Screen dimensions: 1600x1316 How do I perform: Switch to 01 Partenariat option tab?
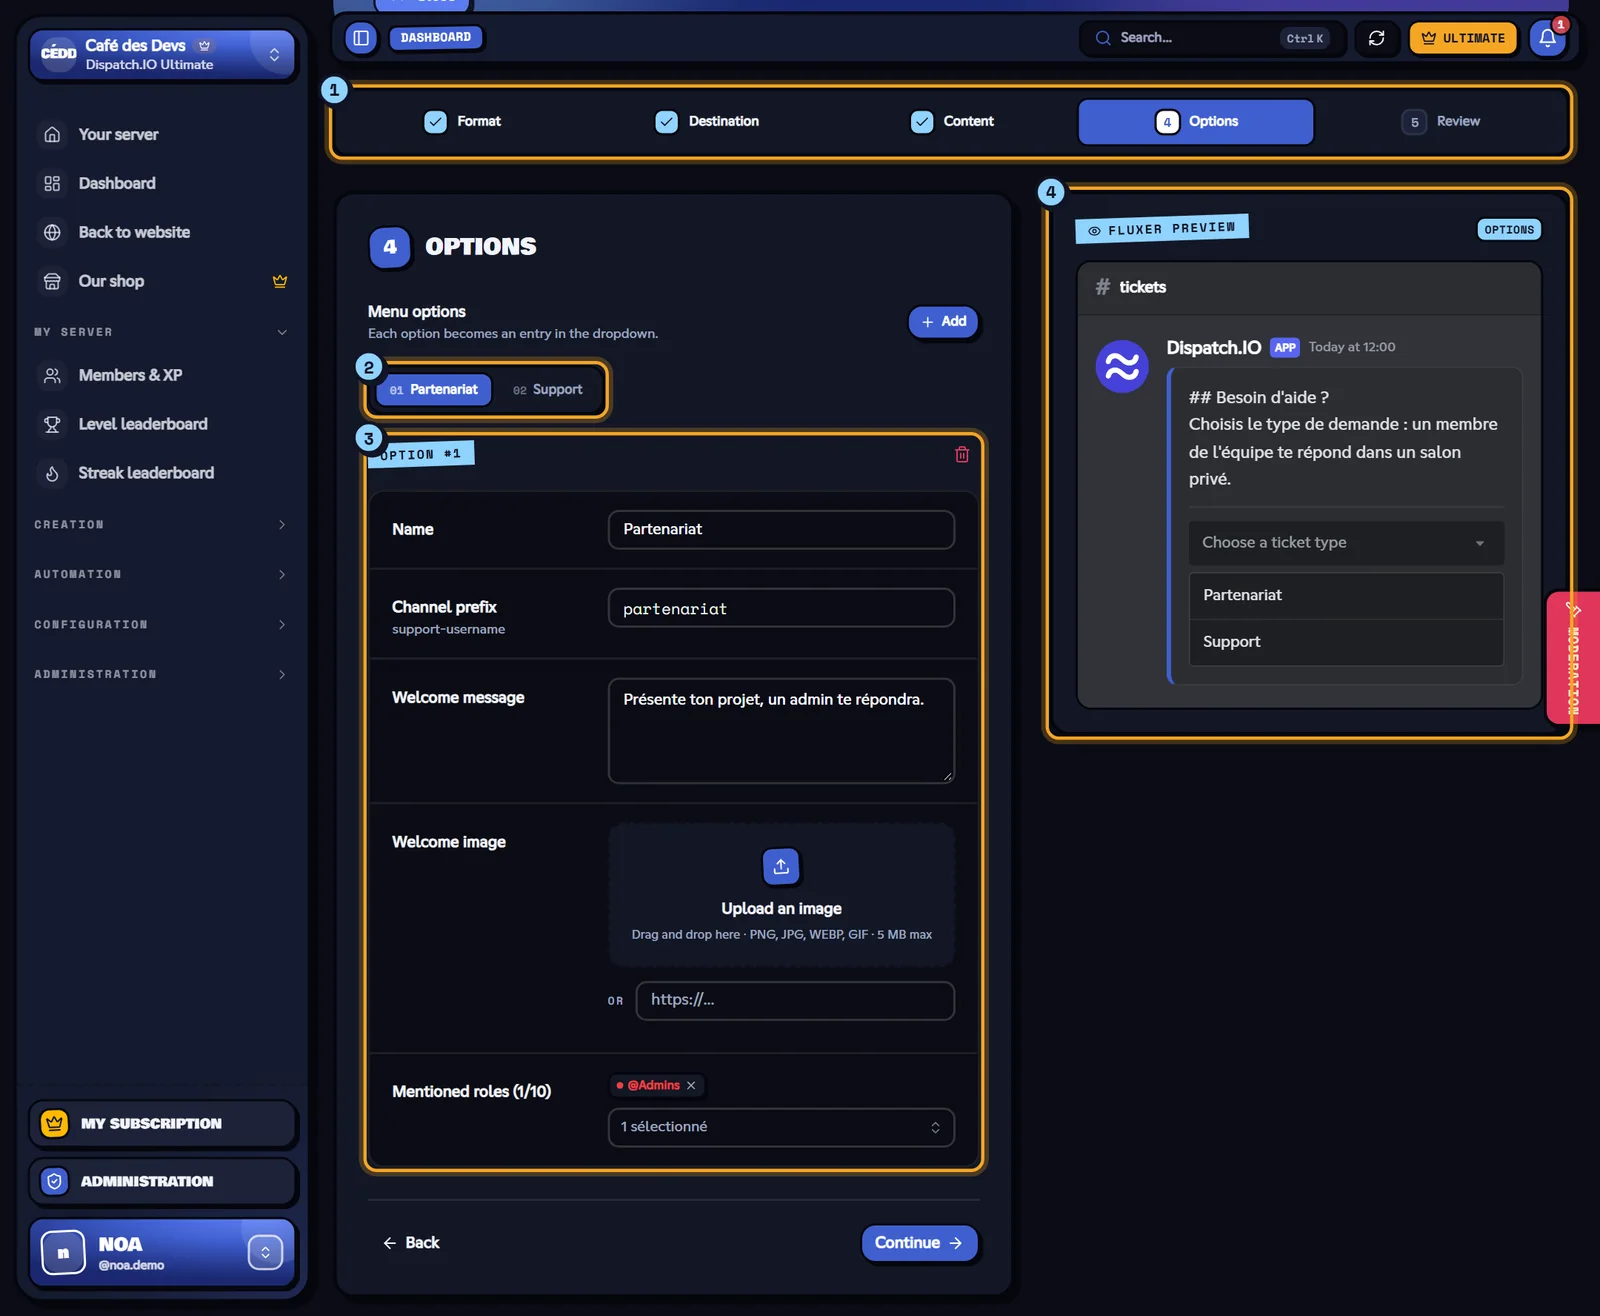[433, 389]
